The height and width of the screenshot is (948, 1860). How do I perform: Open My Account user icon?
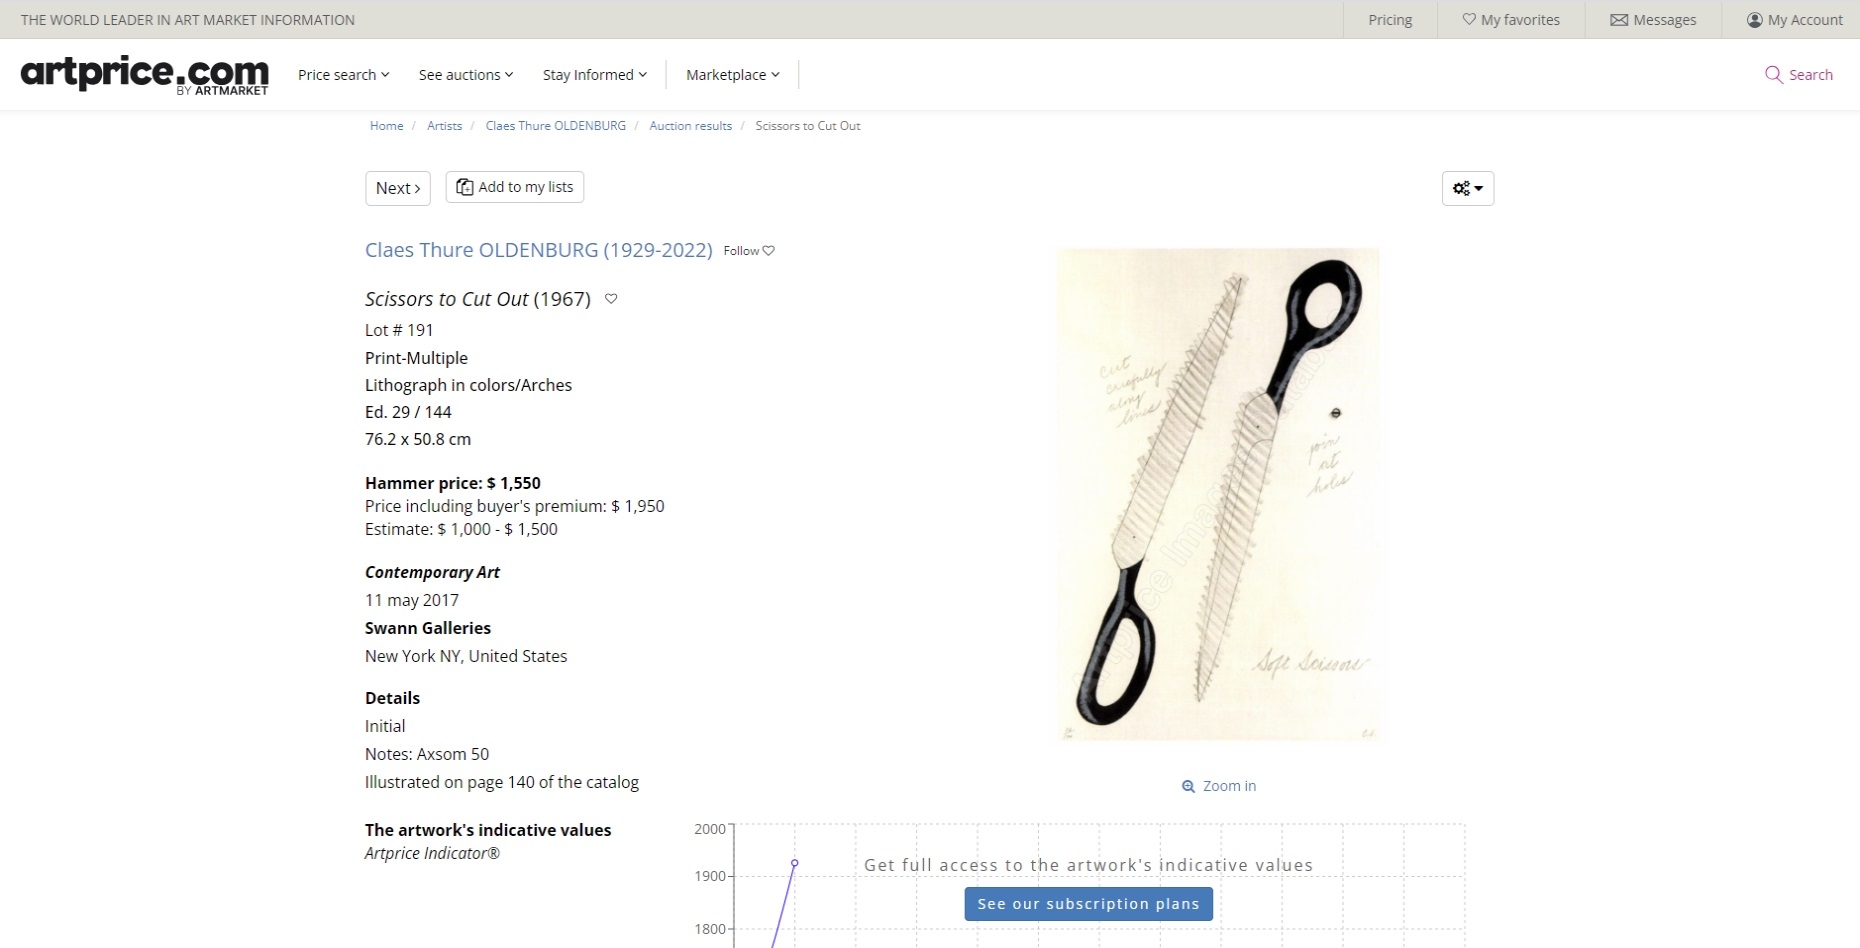(1794, 20)
